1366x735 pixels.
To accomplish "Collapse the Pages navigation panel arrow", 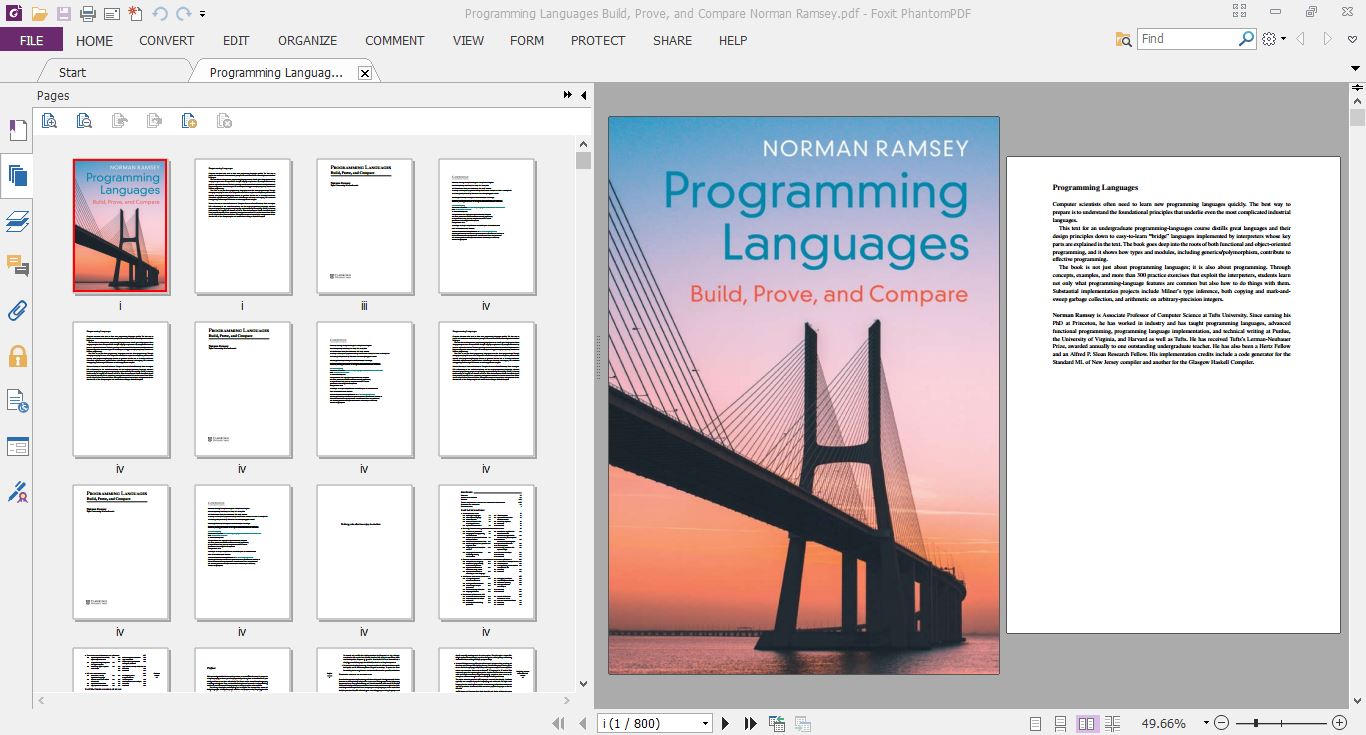I will [x=584, y=95].
